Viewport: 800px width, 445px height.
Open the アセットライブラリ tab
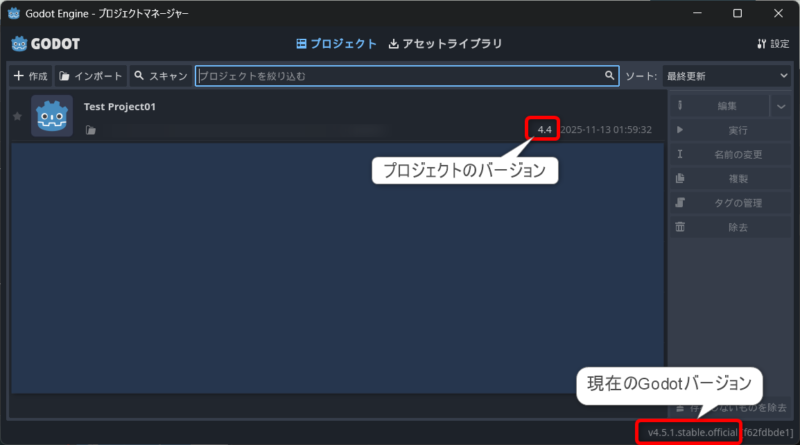click(x=445, y=44)
